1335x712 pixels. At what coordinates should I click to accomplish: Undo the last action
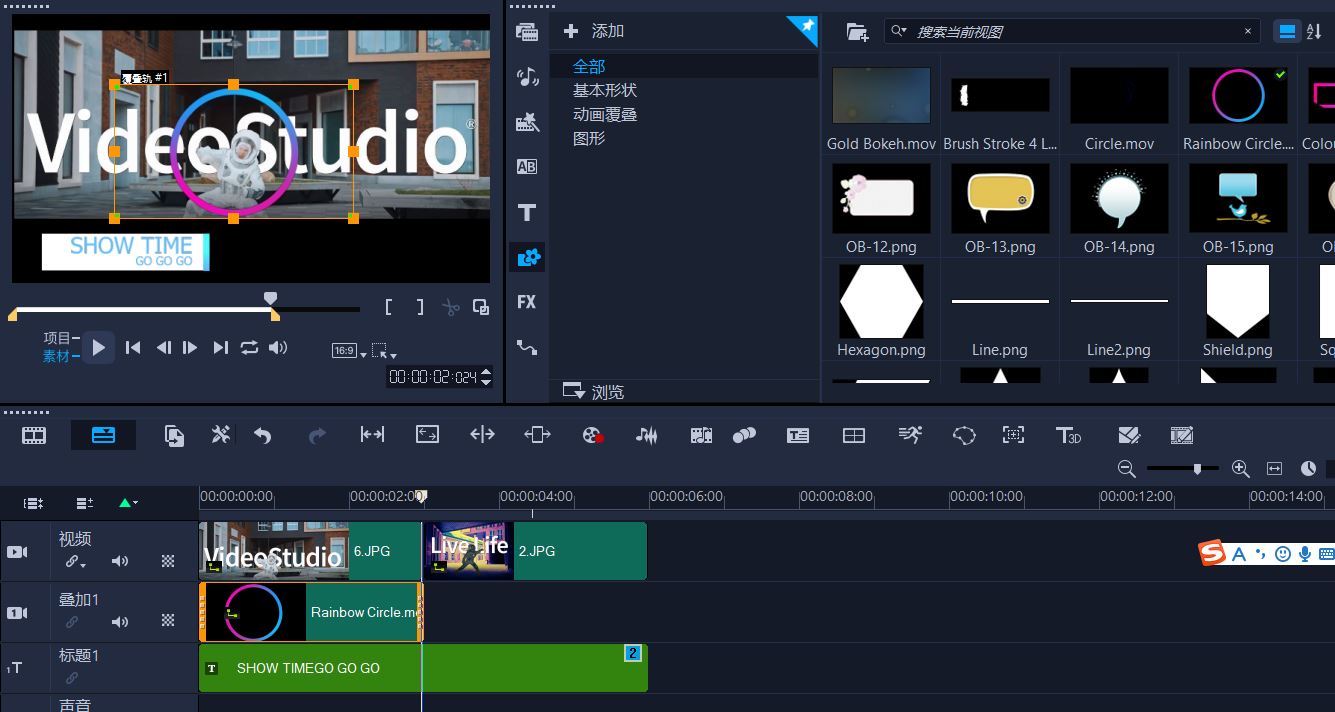(263, 435)
